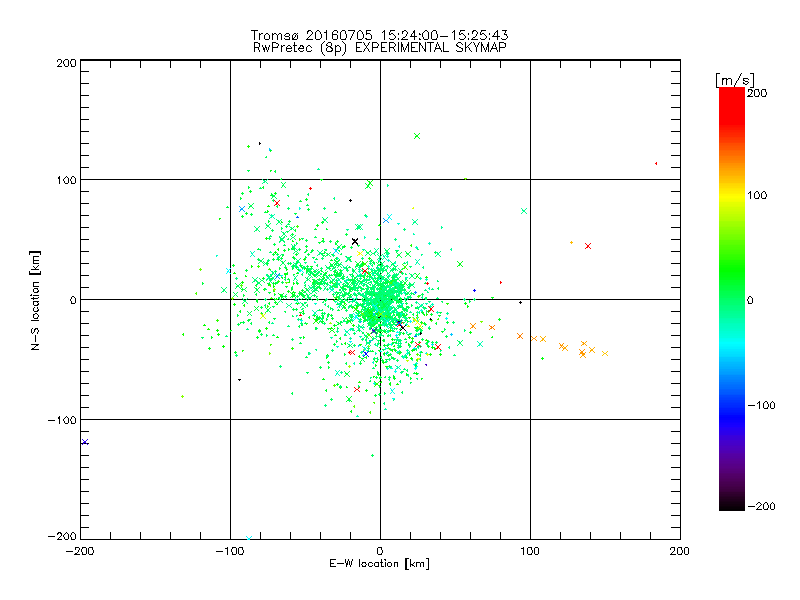Click the 'N-S location [km]' axis label
Screen dimensions: 800x600
pyautogui.click(x=35, y=300)
